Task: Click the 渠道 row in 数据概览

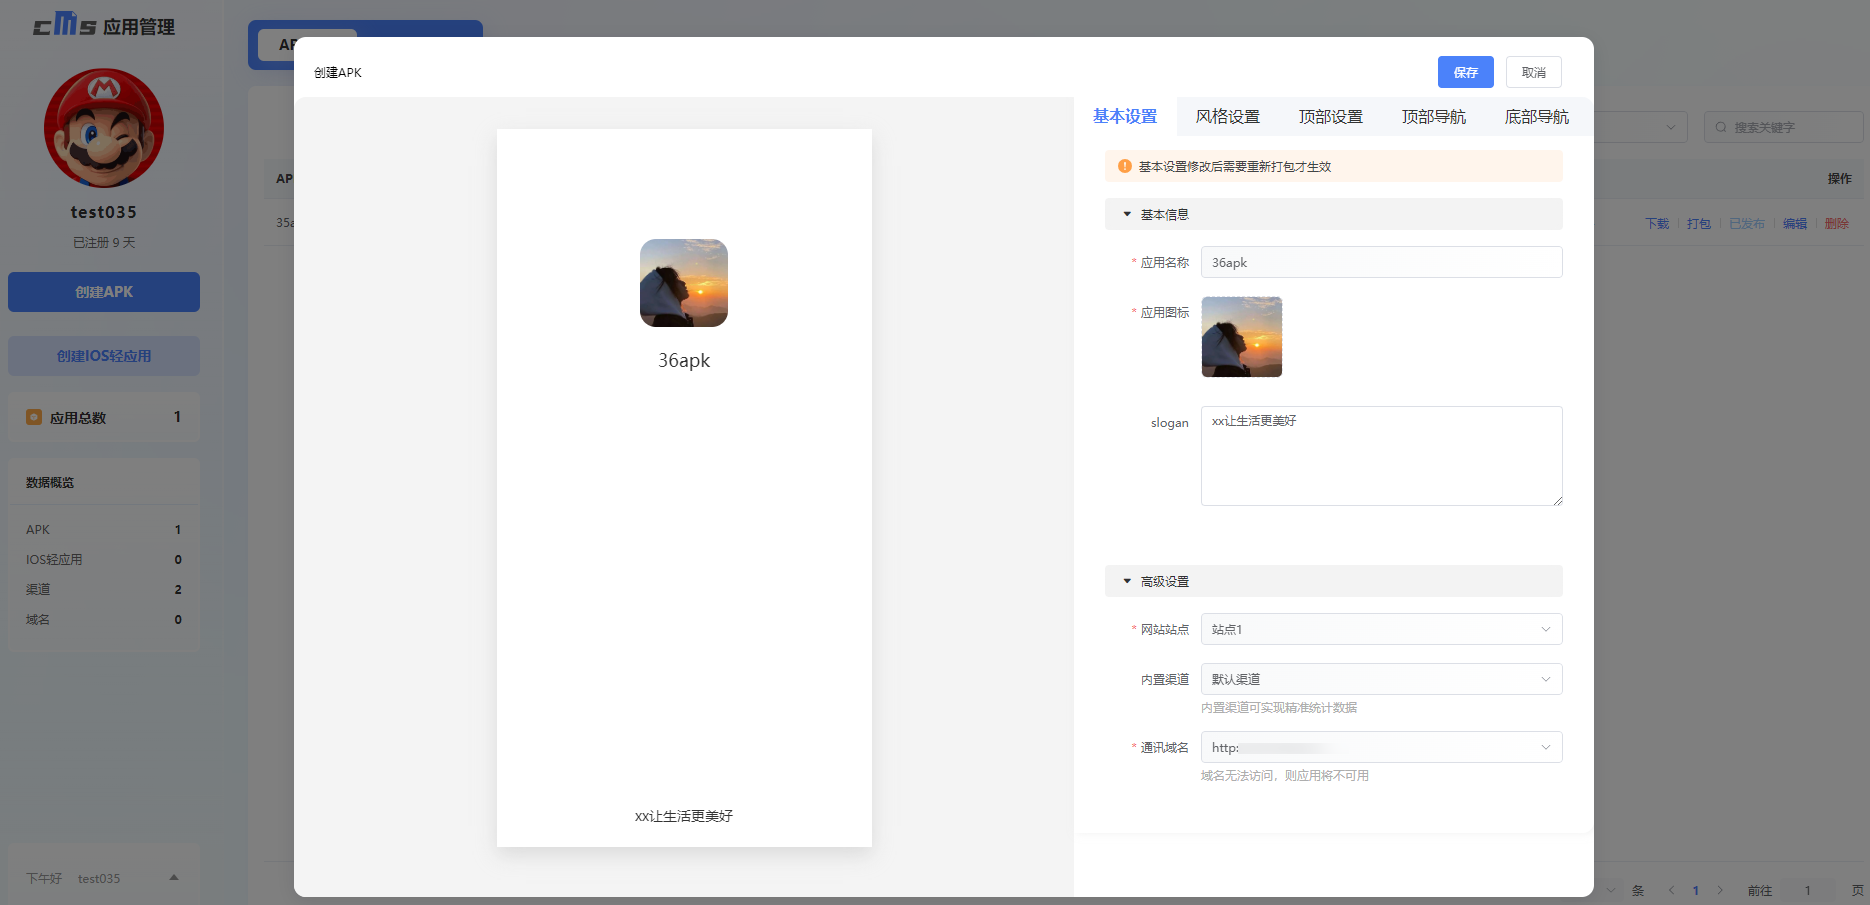Action: pyautogui.click(x=104, y=589)
